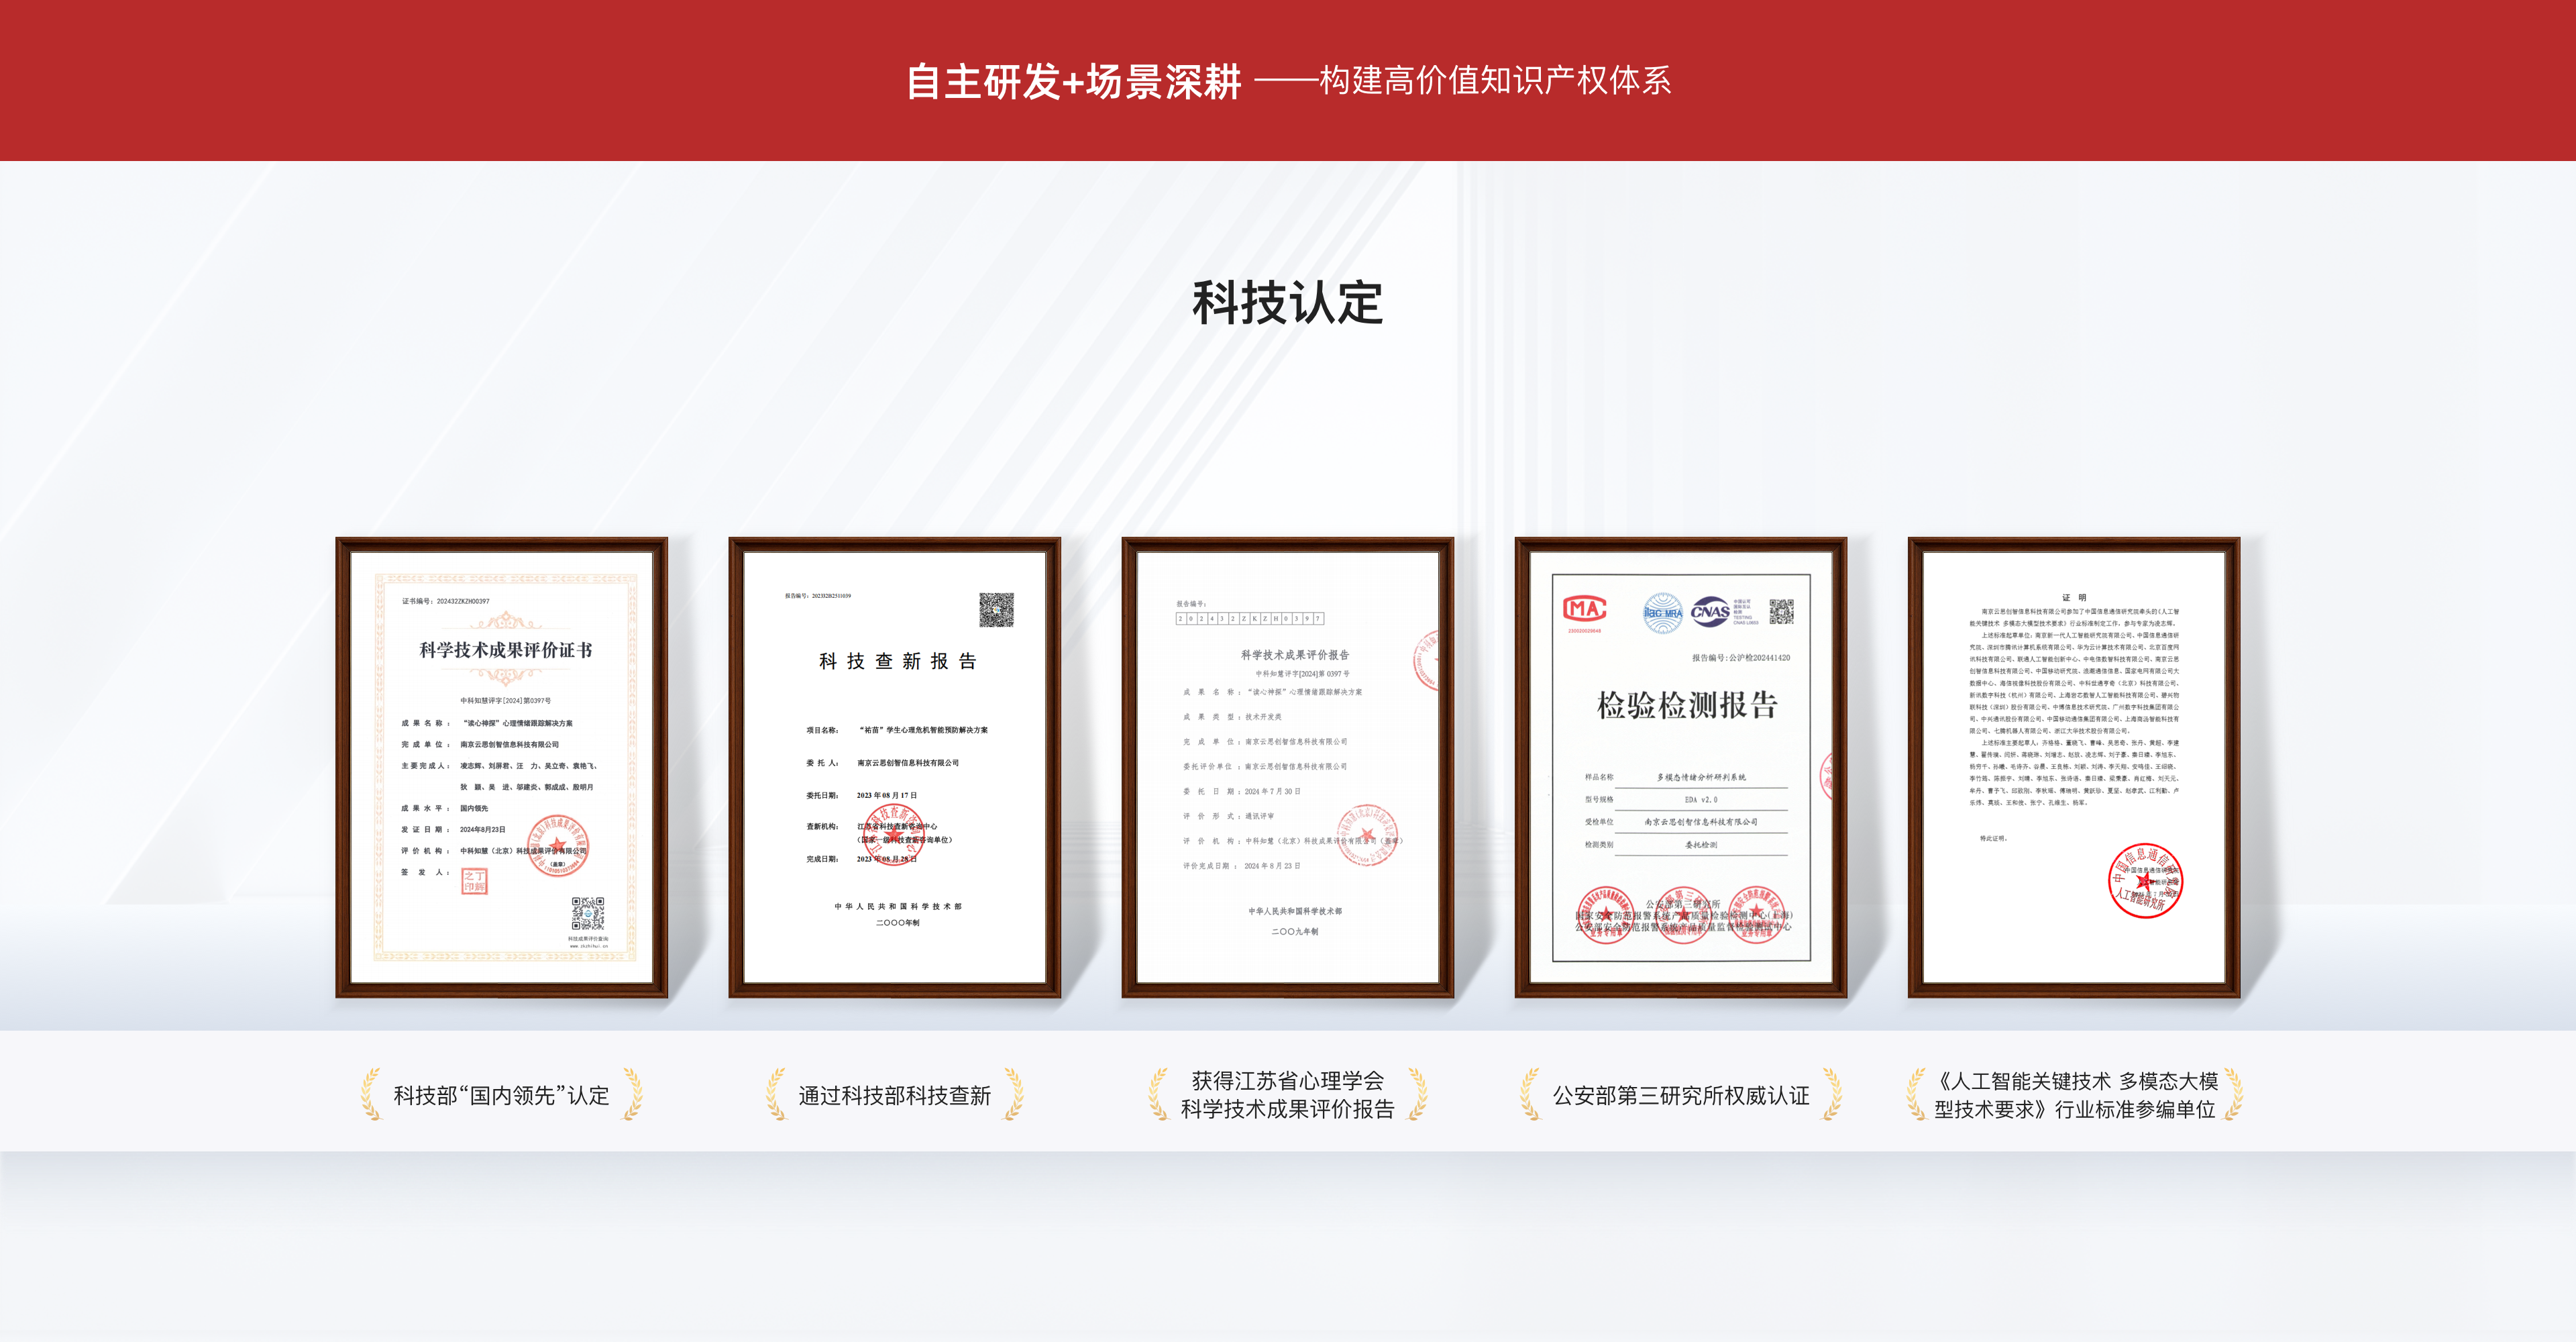Click the 通过科技部科技查新 caption
The height and width of the screenshot is (1342, 2576).
point(894,1096)
